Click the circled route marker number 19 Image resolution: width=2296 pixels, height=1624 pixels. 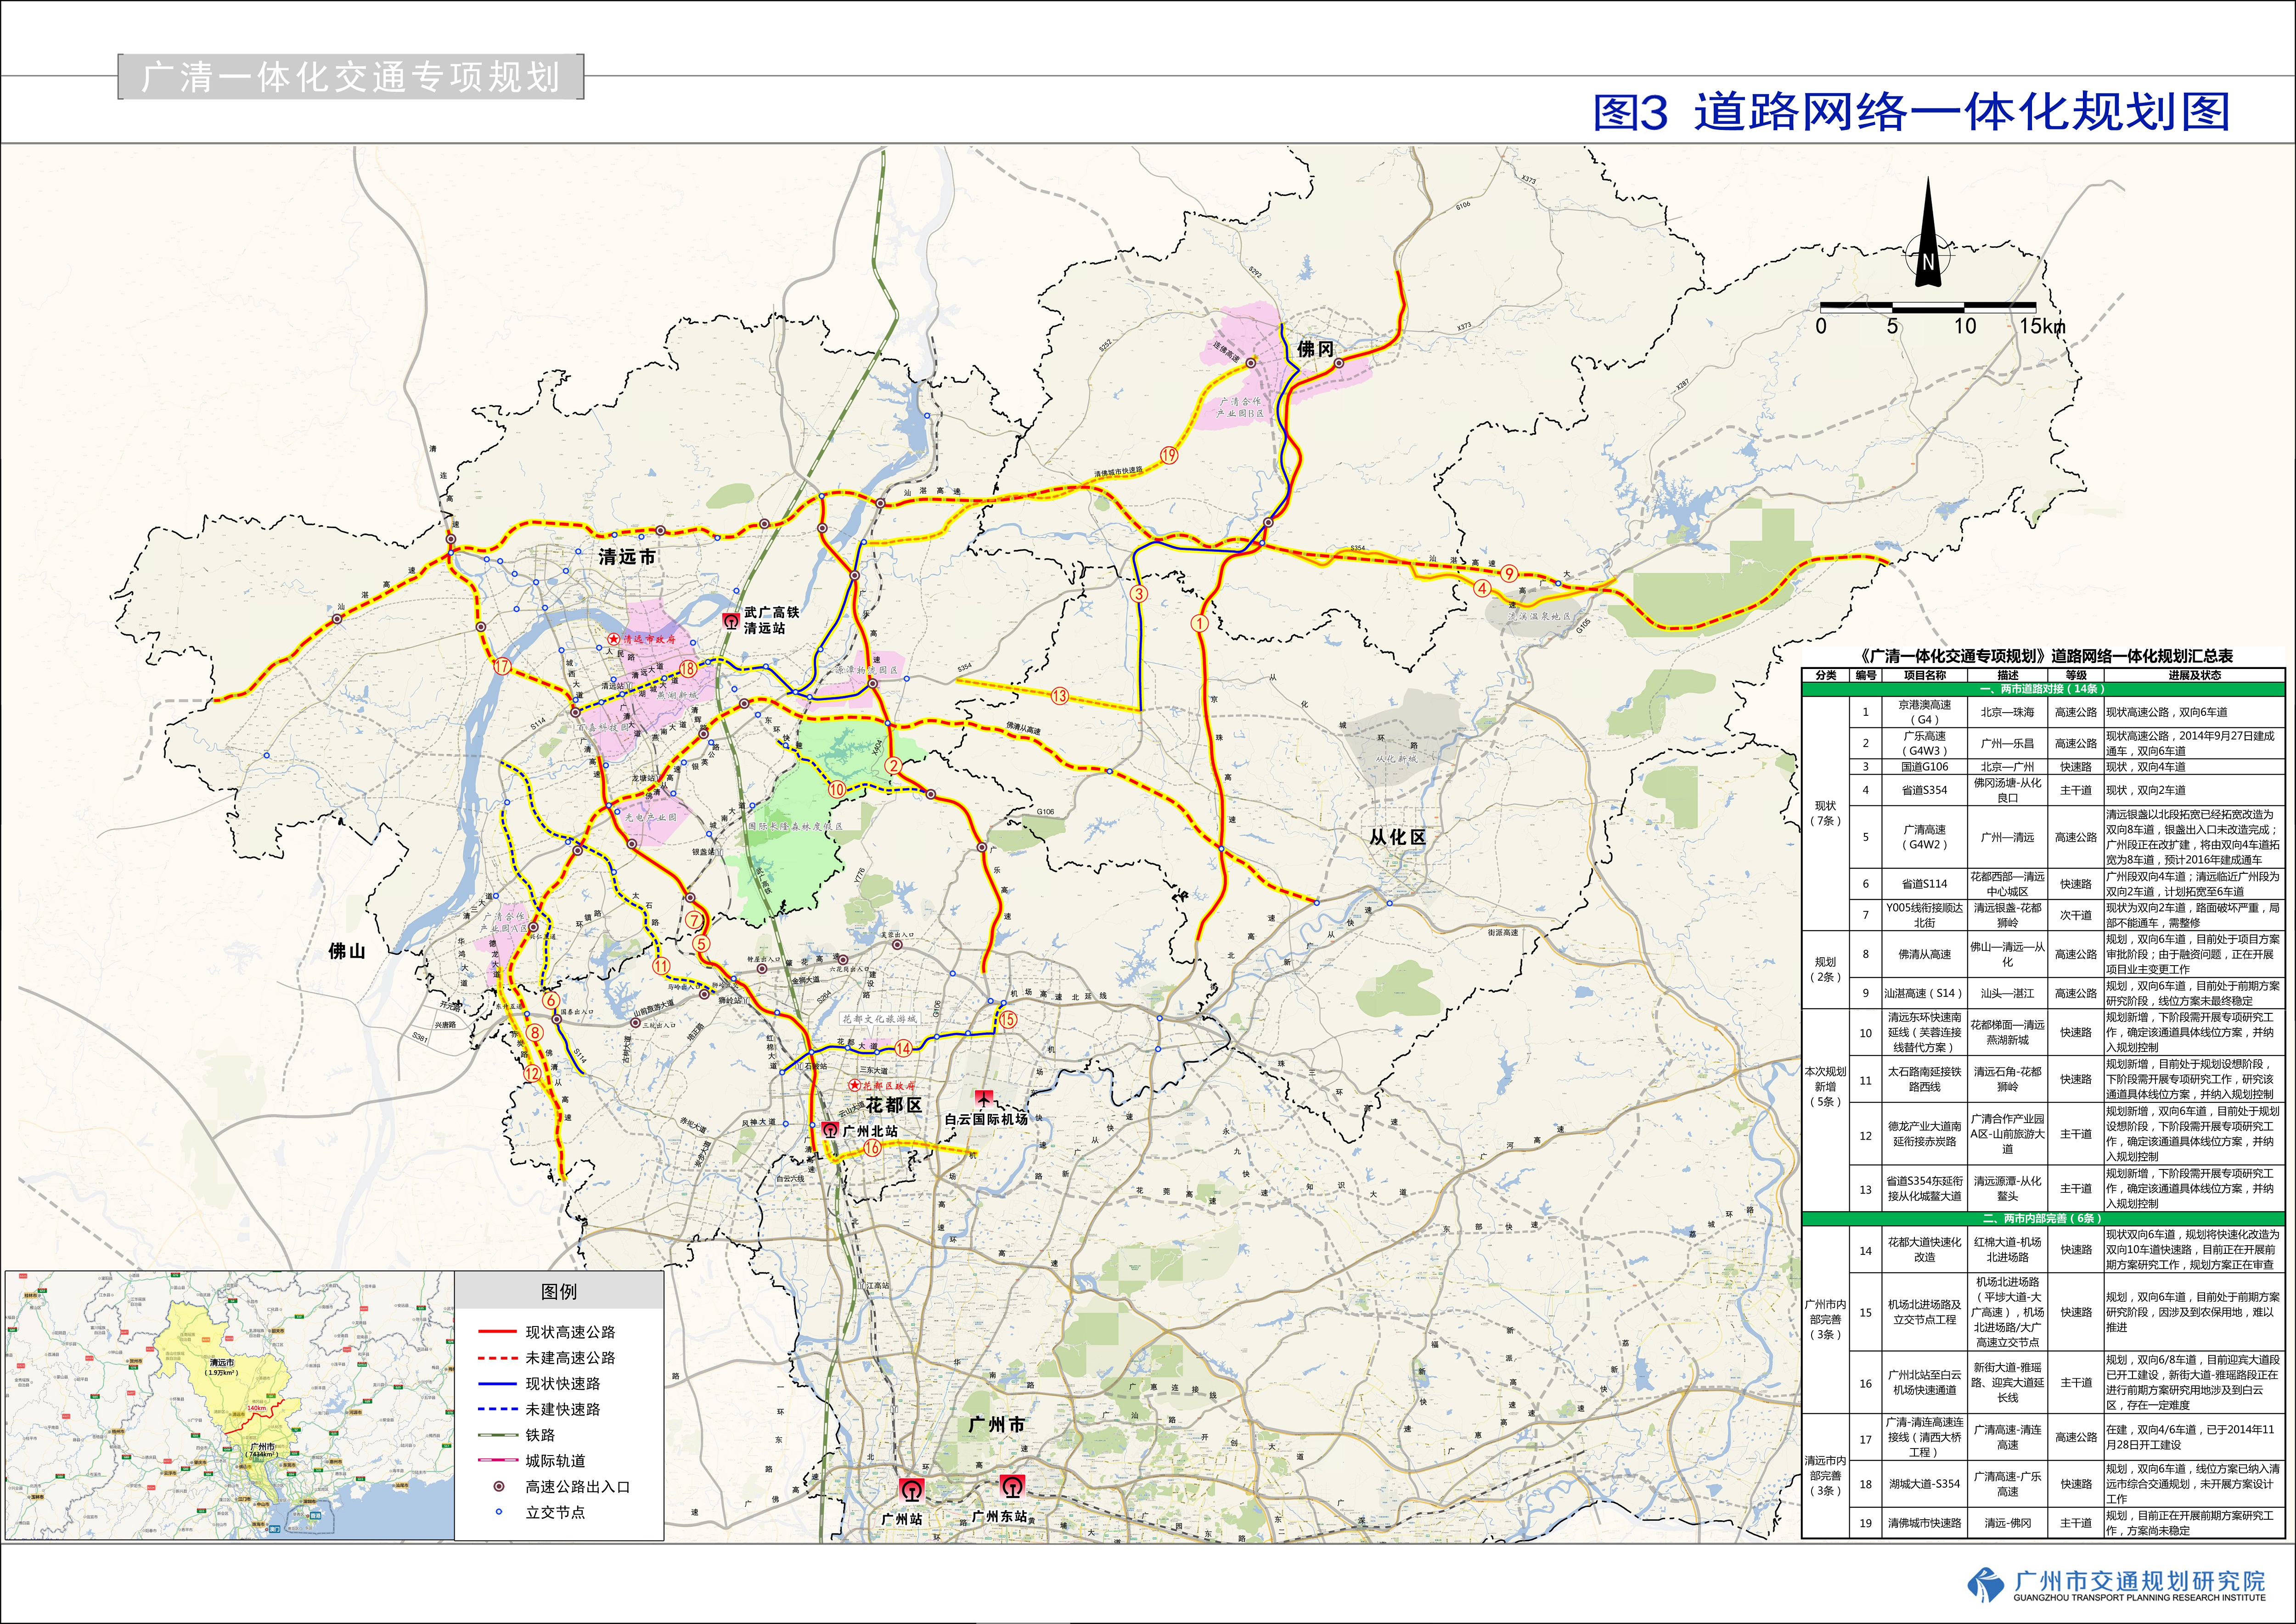(1168, 455)
